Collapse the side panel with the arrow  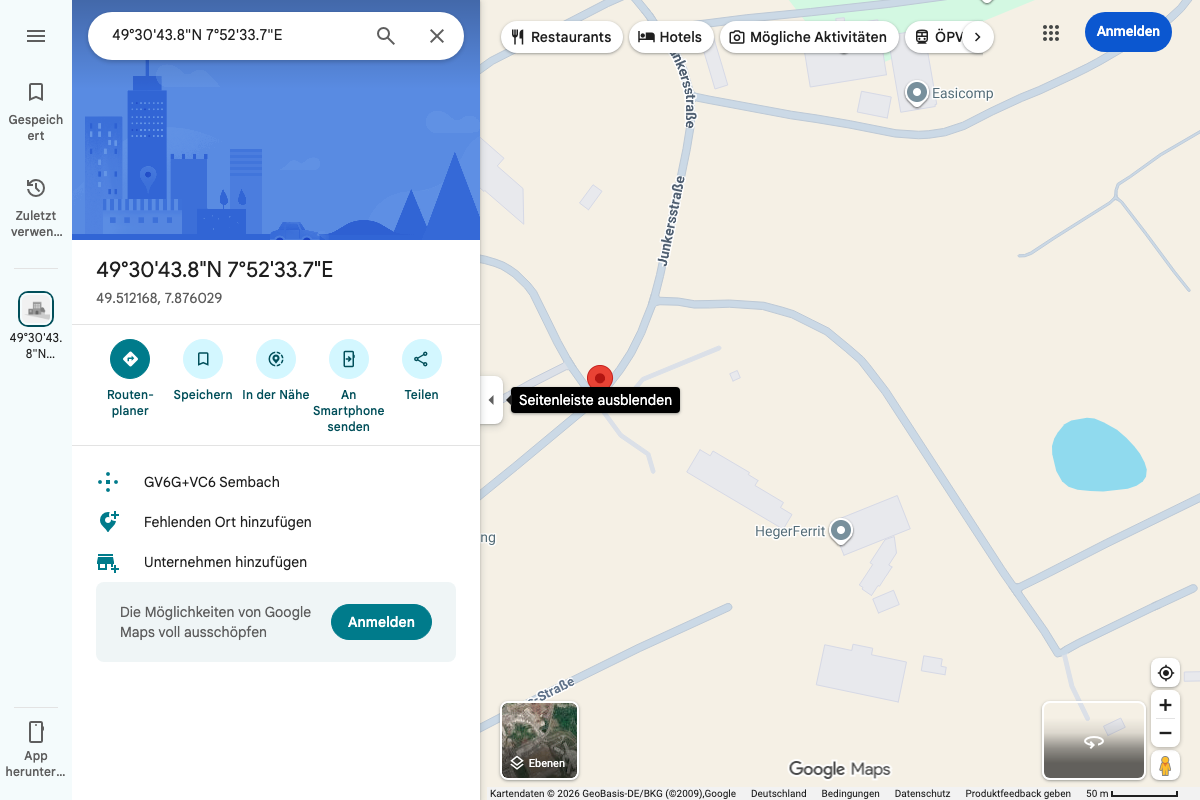(x=491, y=400)
